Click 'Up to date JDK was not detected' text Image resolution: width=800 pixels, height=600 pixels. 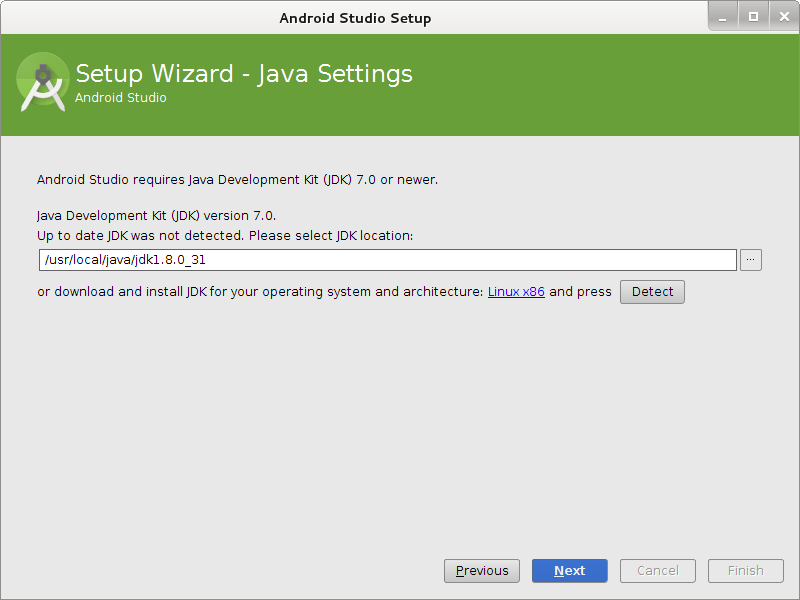pos(225,236)
